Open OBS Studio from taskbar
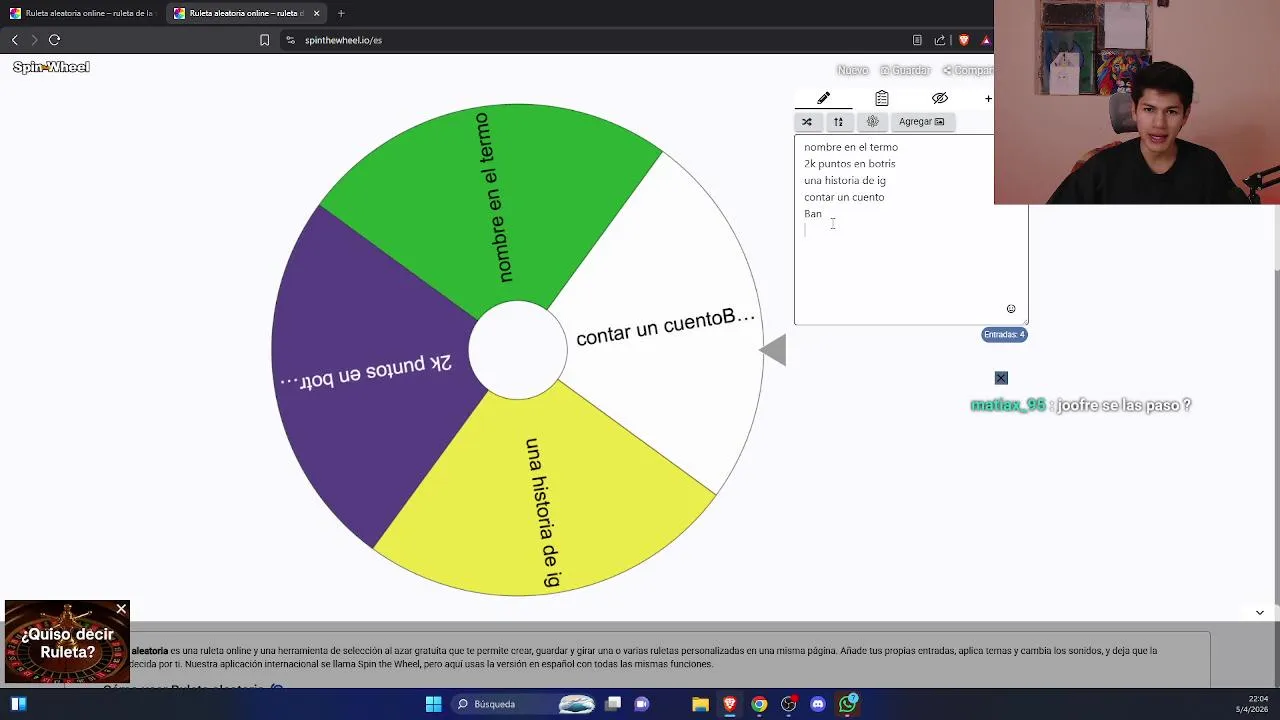Screen dimensions: 1280x720 (789, 704)
